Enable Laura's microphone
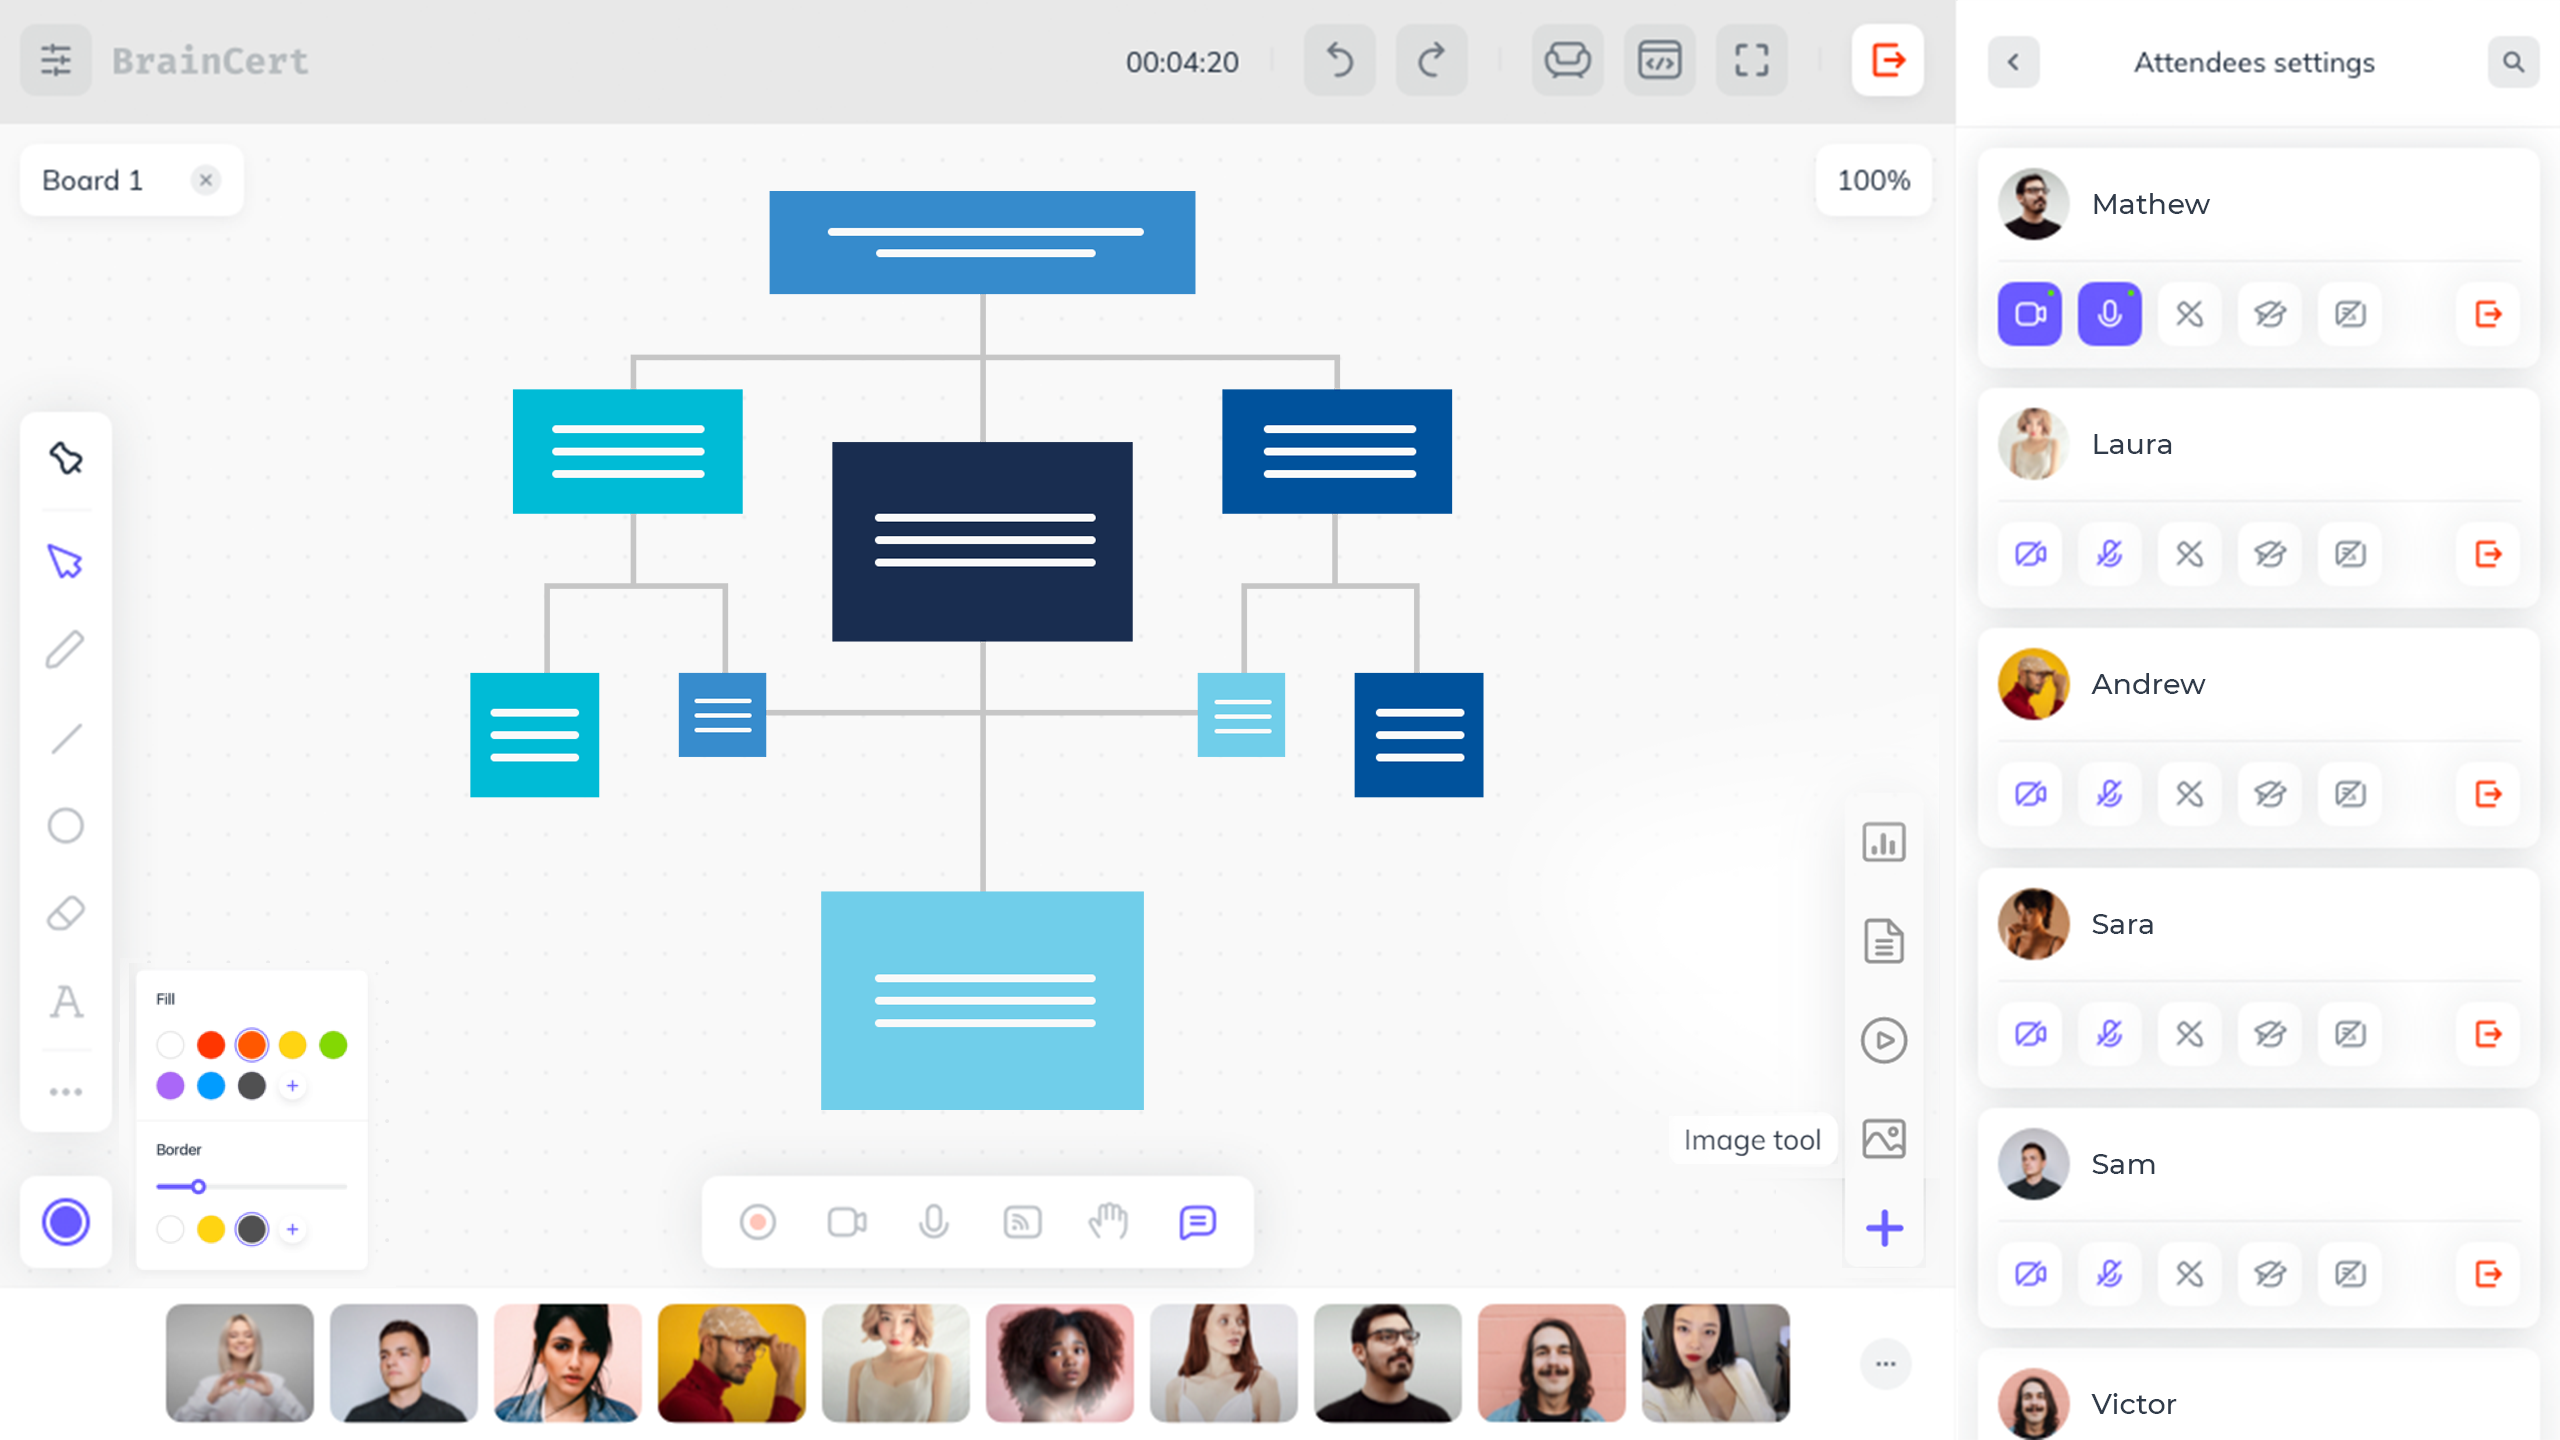The image size is (2560, 1440). click(x=2110, y=554)
